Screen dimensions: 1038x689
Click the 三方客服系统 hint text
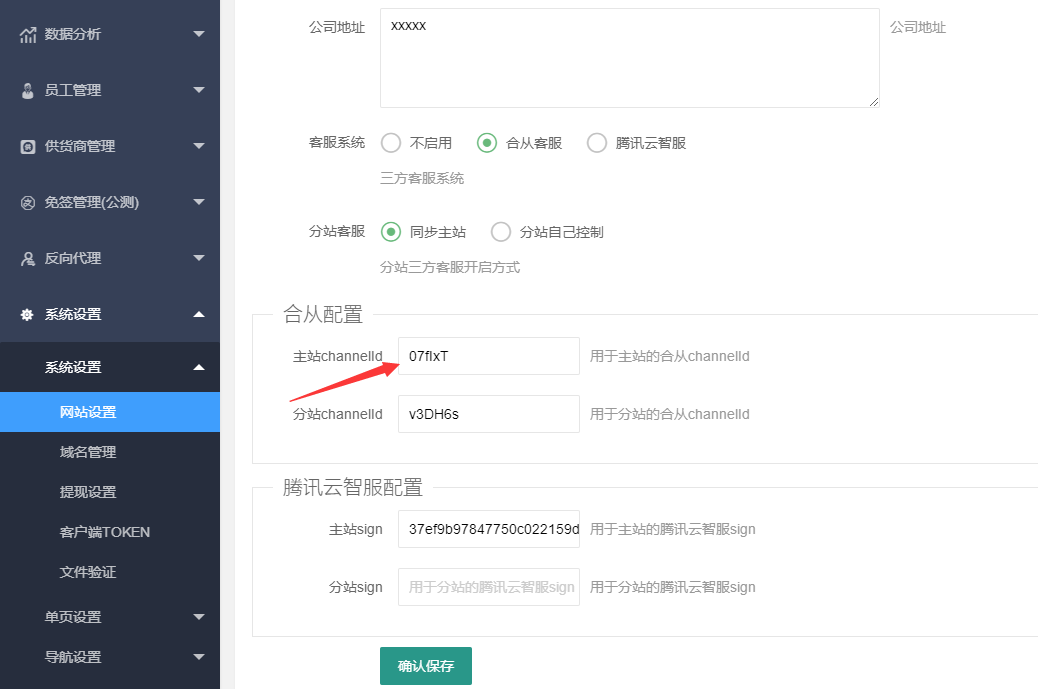point(422,178)
